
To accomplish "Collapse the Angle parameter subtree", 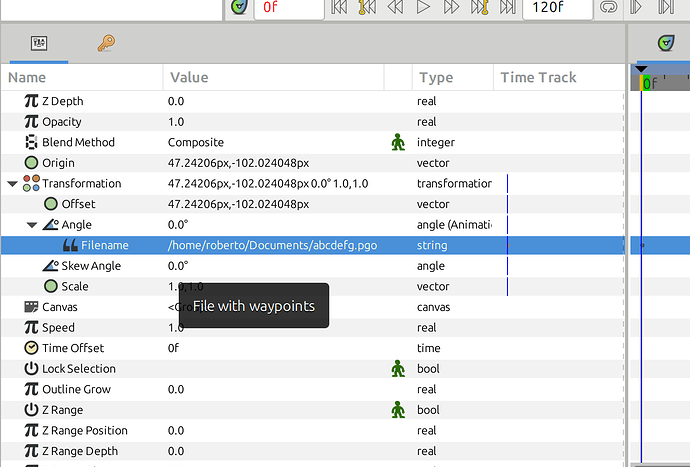I will (x=31, y=225).
